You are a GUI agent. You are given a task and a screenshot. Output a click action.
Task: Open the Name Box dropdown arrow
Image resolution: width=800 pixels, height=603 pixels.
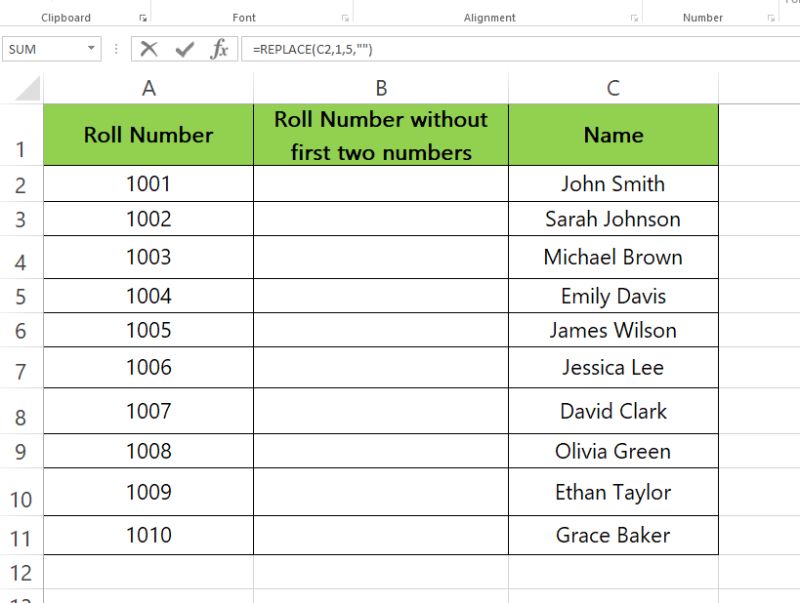[x=92, y=48]
